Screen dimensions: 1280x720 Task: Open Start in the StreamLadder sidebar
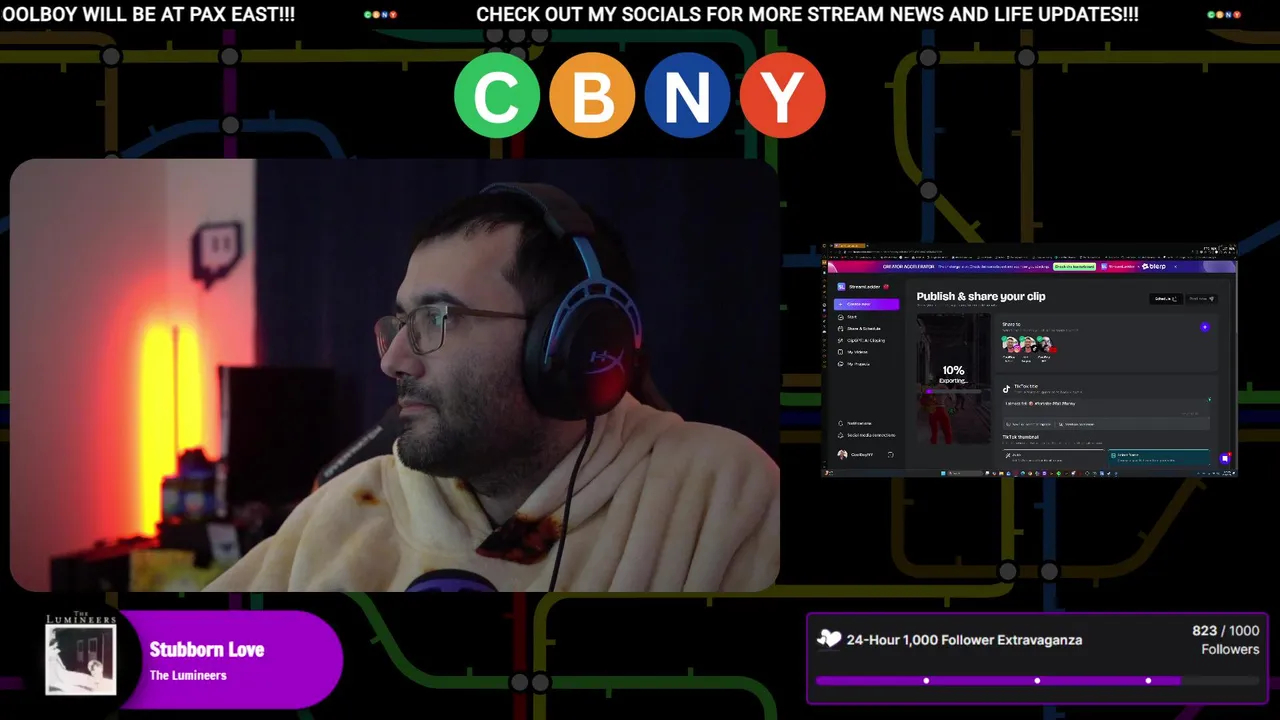(852, 317)
